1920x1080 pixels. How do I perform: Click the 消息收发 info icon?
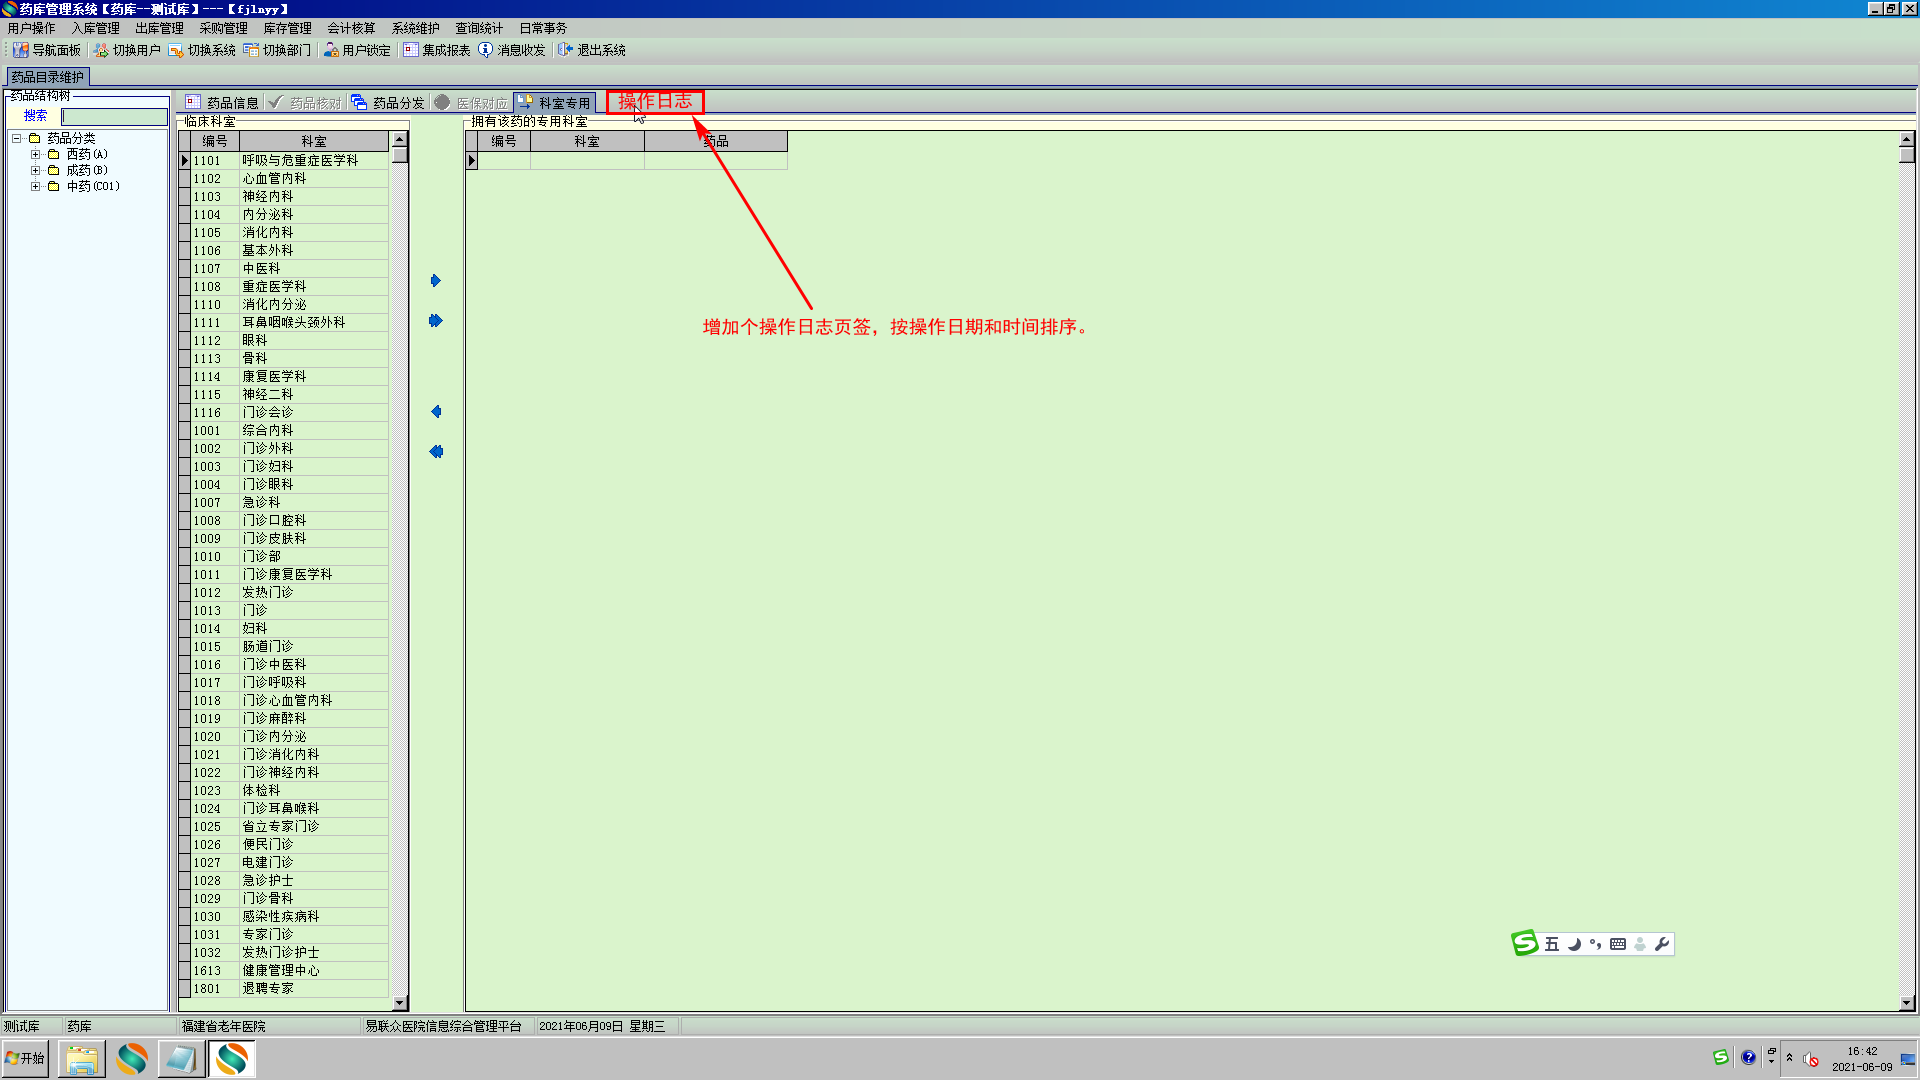click(486, 50)
